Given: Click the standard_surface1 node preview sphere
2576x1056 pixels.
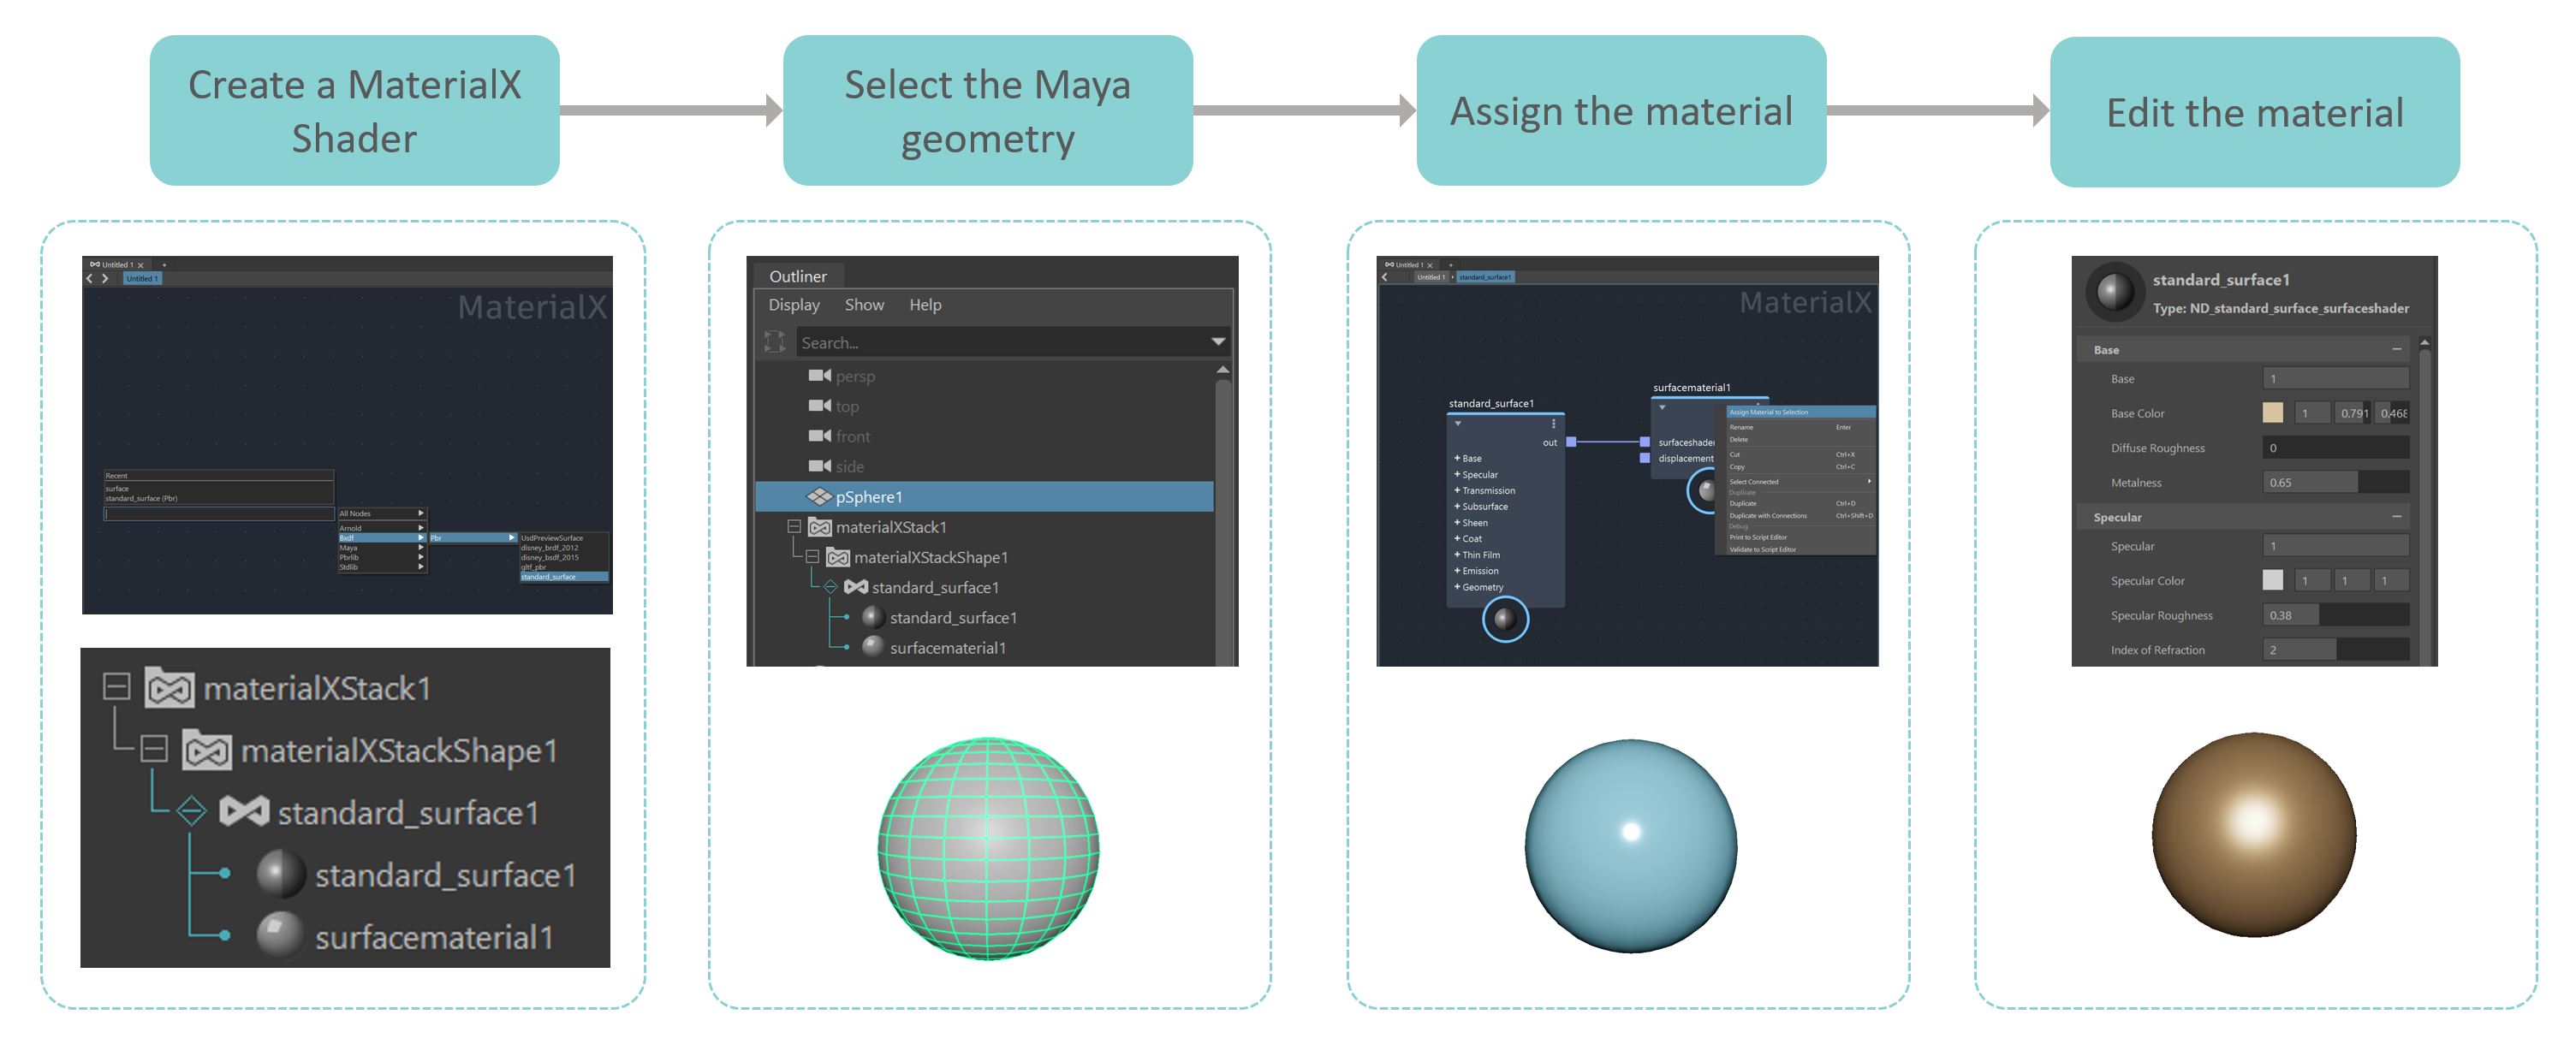Looking at the screenshot, I should tap(1504, 620).
